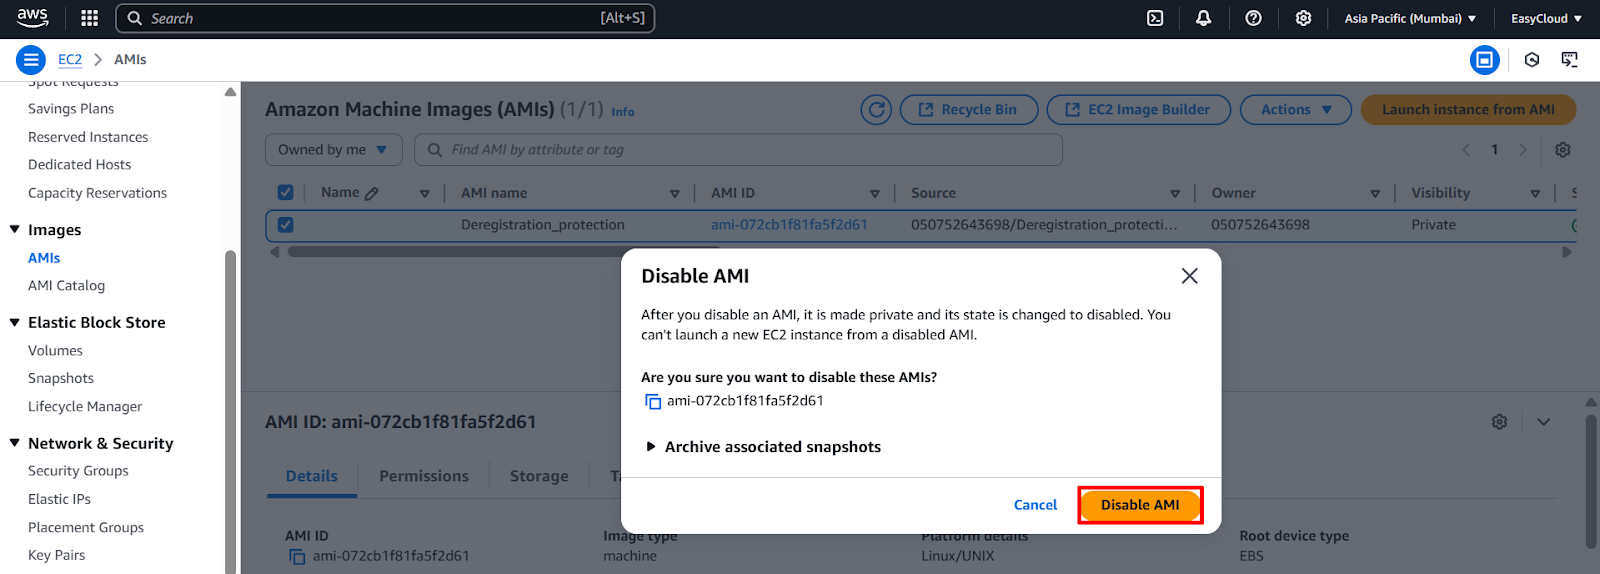Click Cancel in the Disable AMI dialog
The image size is (1600, 574).
[1035, 506]
